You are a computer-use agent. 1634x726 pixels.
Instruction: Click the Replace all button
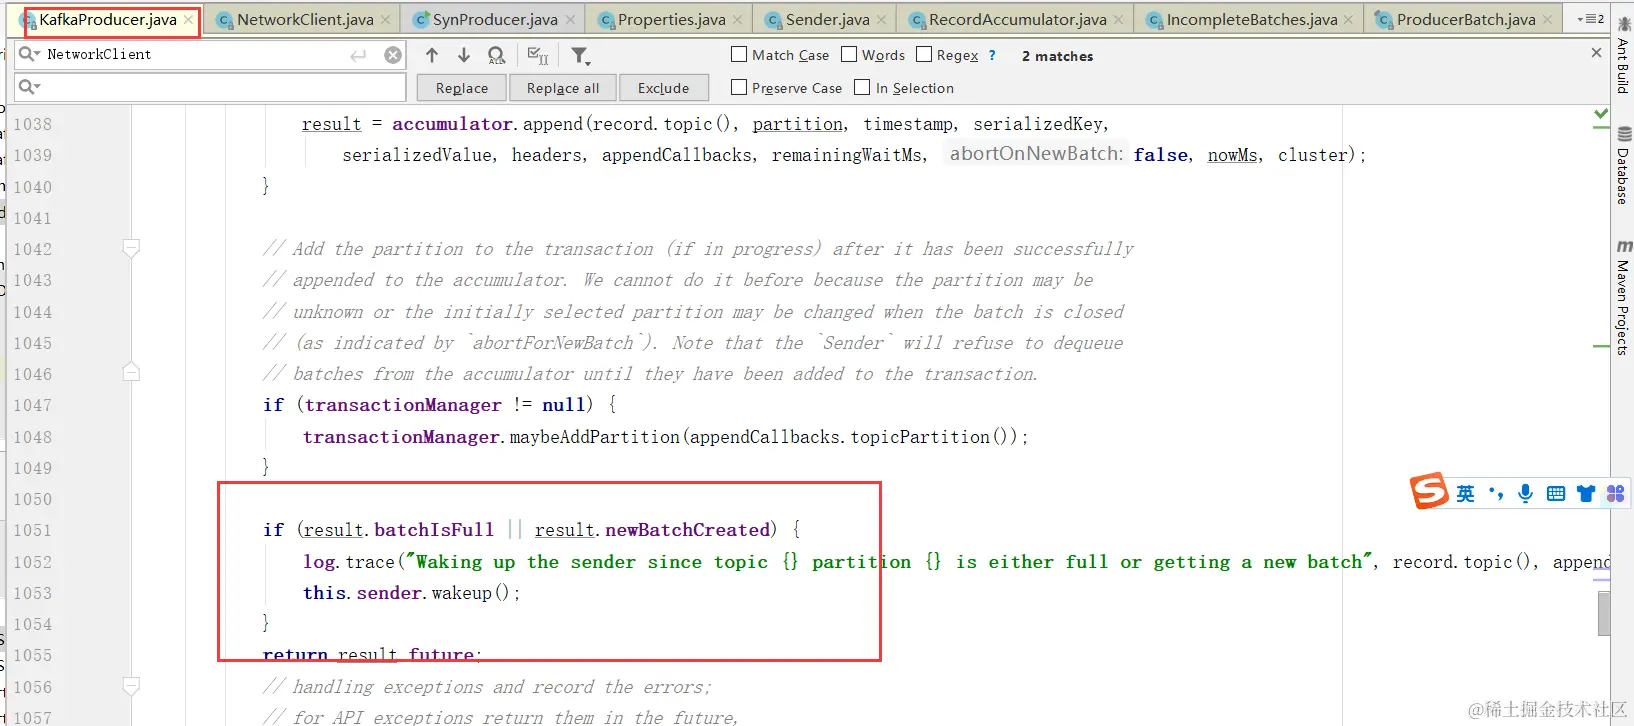tap(563, 88)
